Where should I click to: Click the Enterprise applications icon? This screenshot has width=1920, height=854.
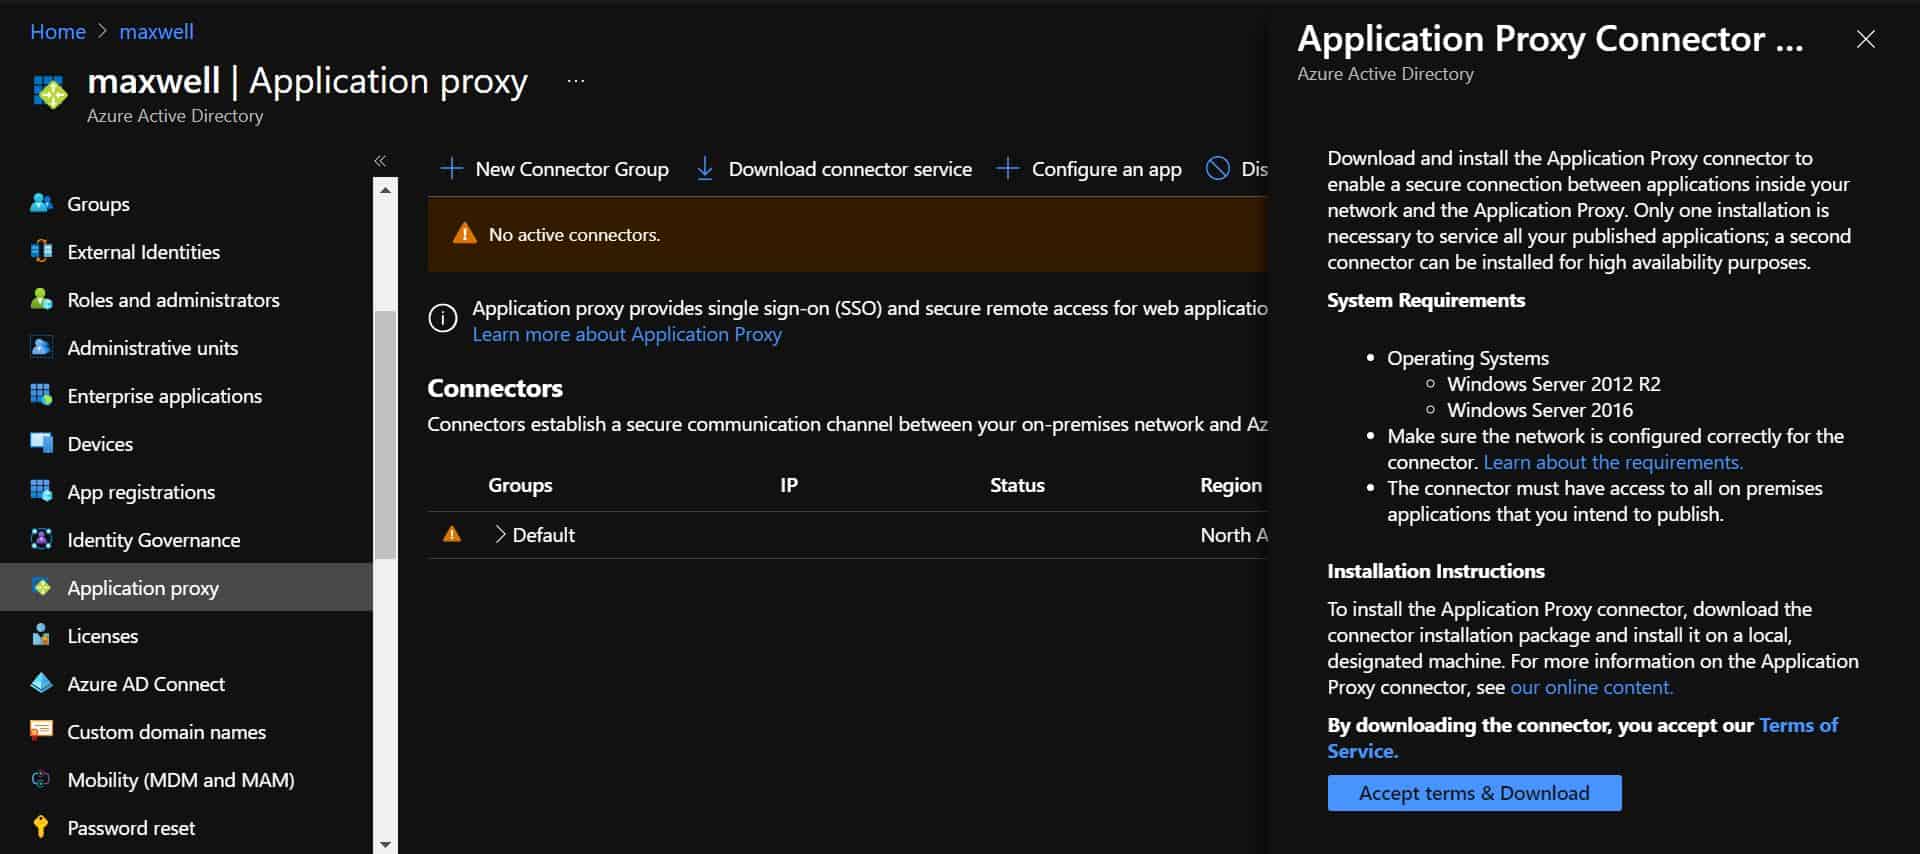tap(41, 395)
